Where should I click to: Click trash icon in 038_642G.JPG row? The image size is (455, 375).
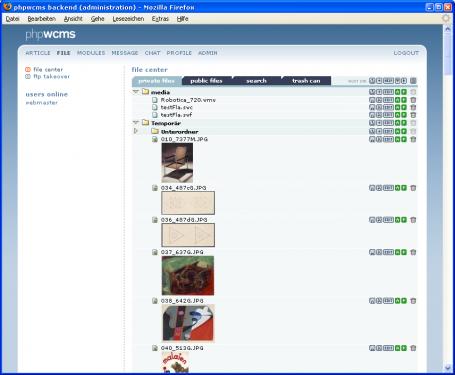click(413, 301)
